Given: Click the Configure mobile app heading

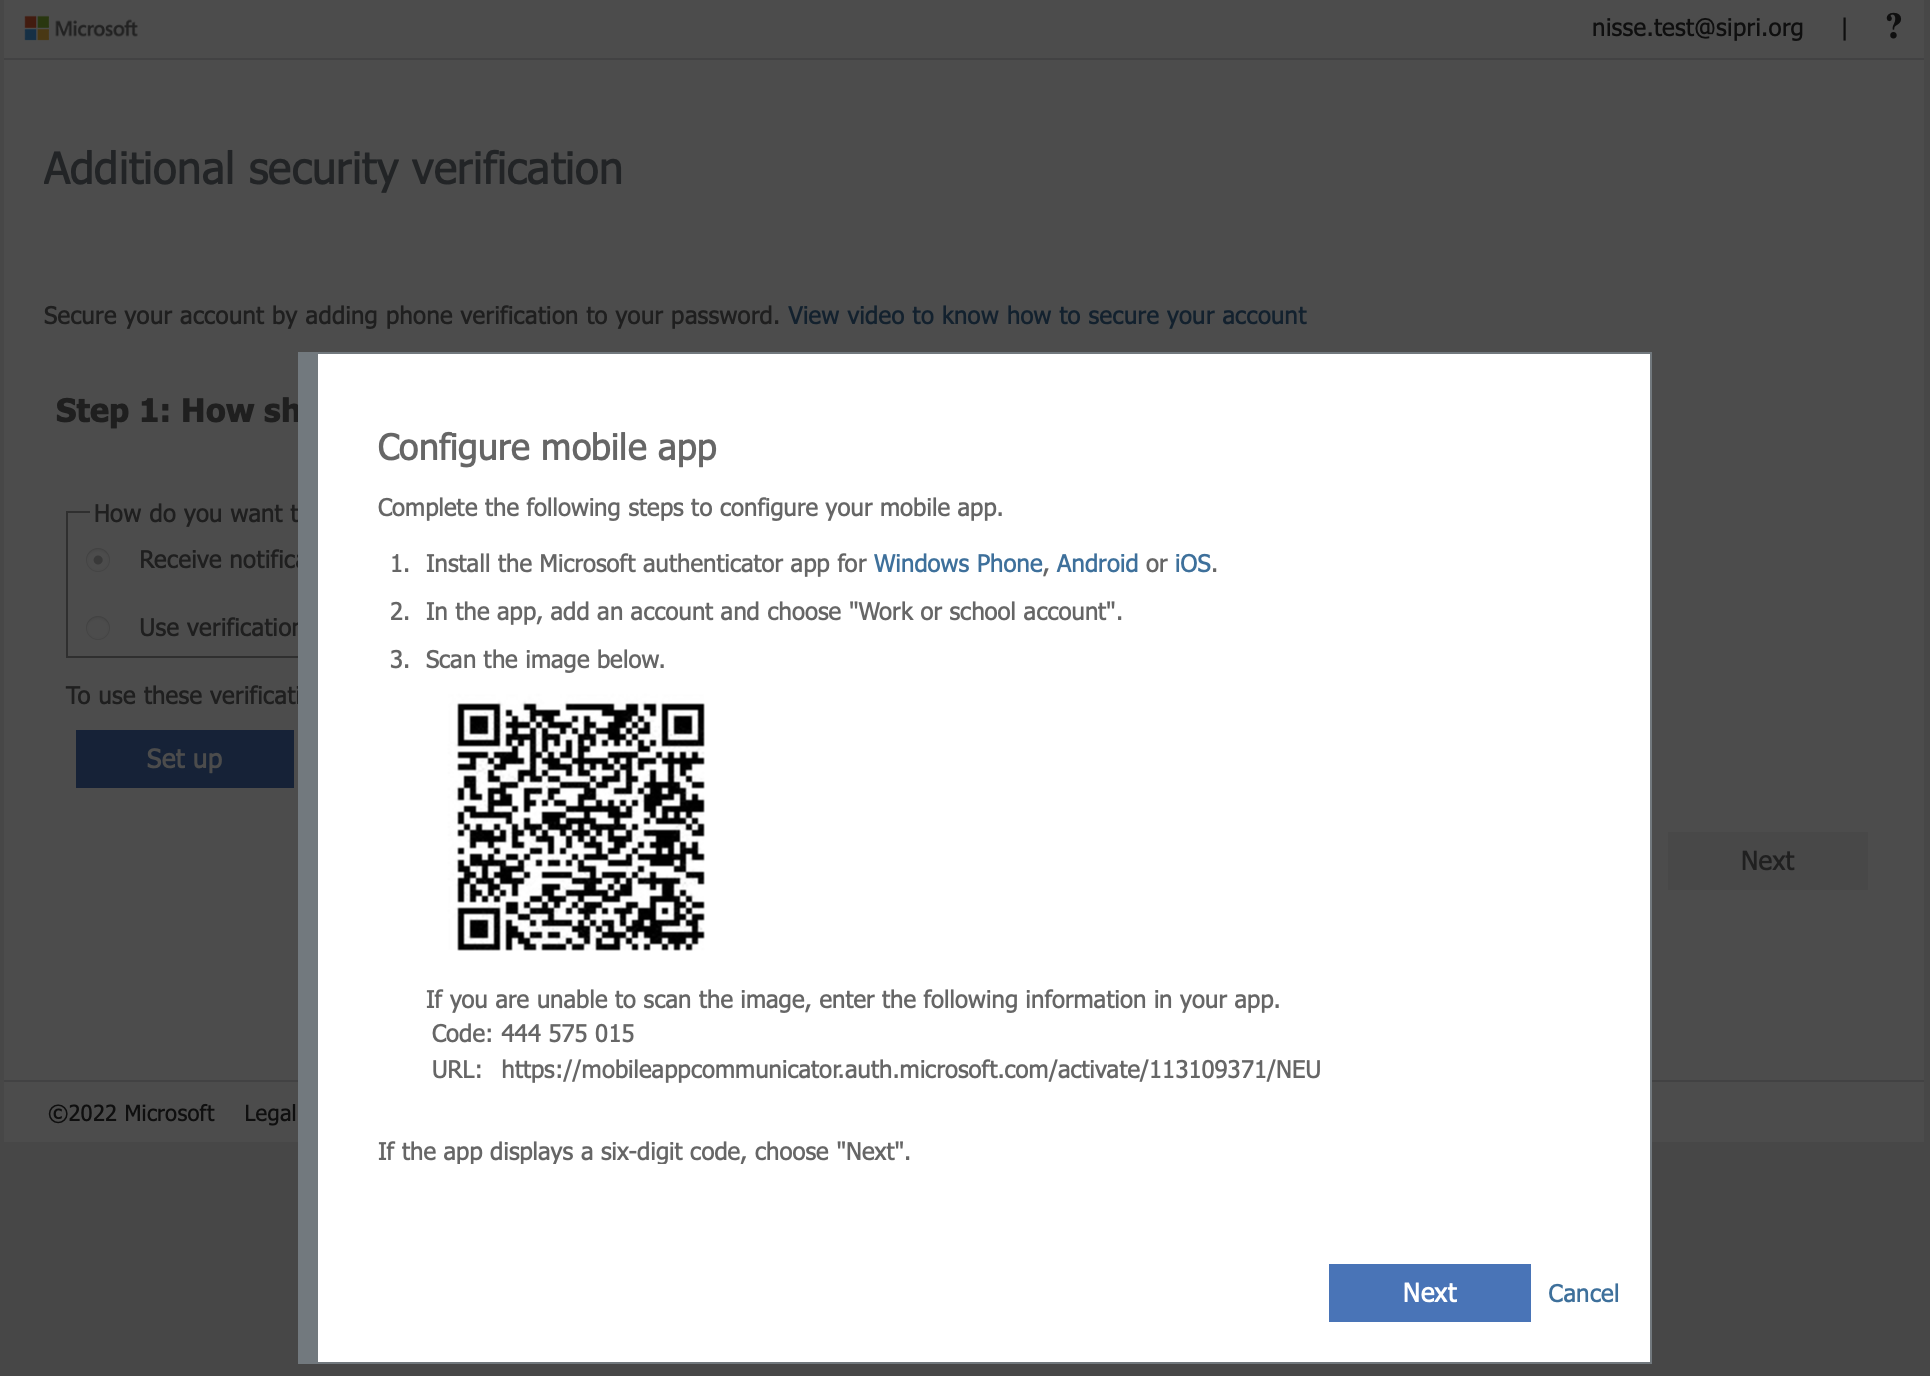Looking at the screenshot, I should pyautogui.click(x=547, y=448).
